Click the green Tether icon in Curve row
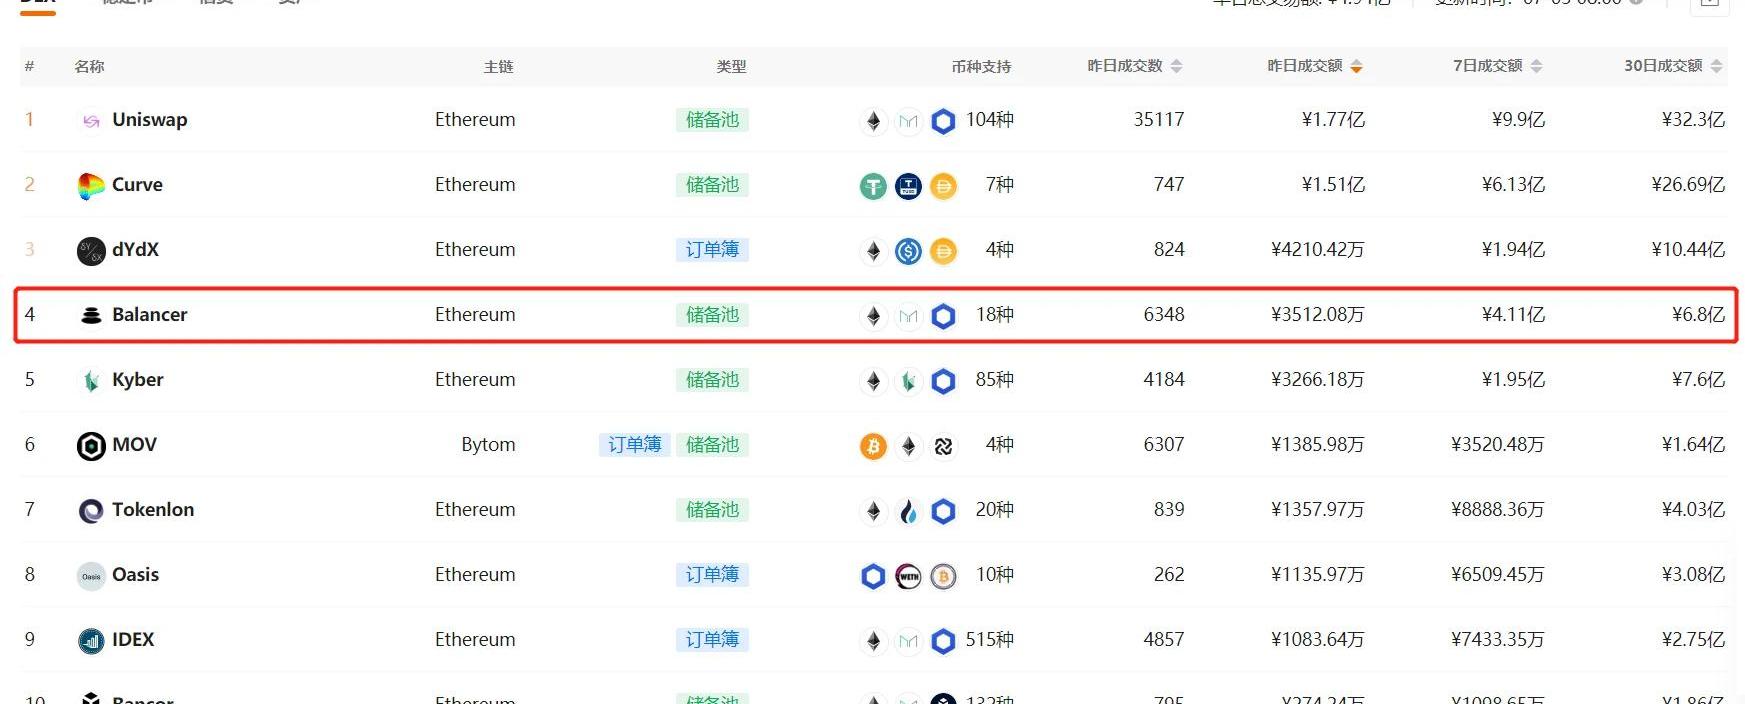This screenshot has width=1745, height=704. (873, 186)
